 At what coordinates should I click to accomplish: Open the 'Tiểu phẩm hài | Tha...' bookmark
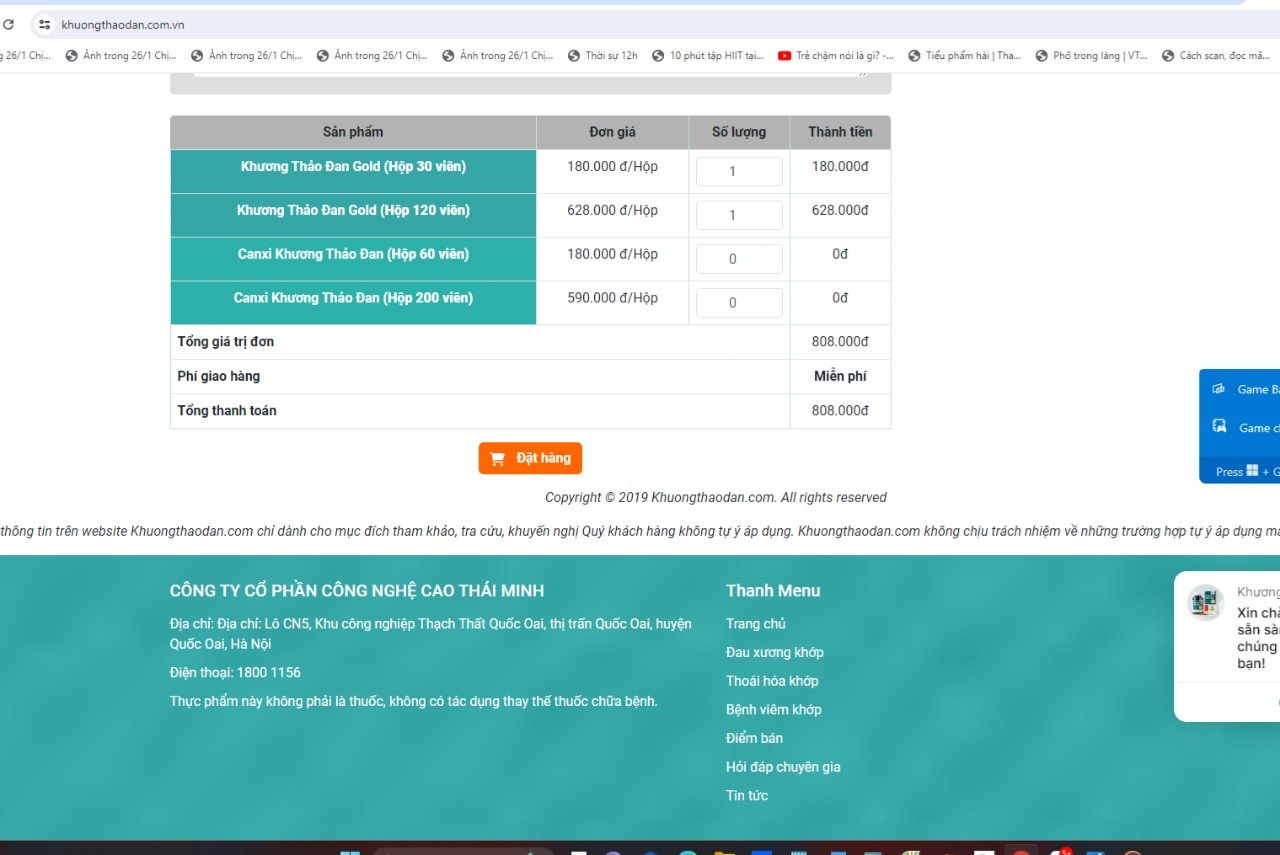click(x=964, y=56)
